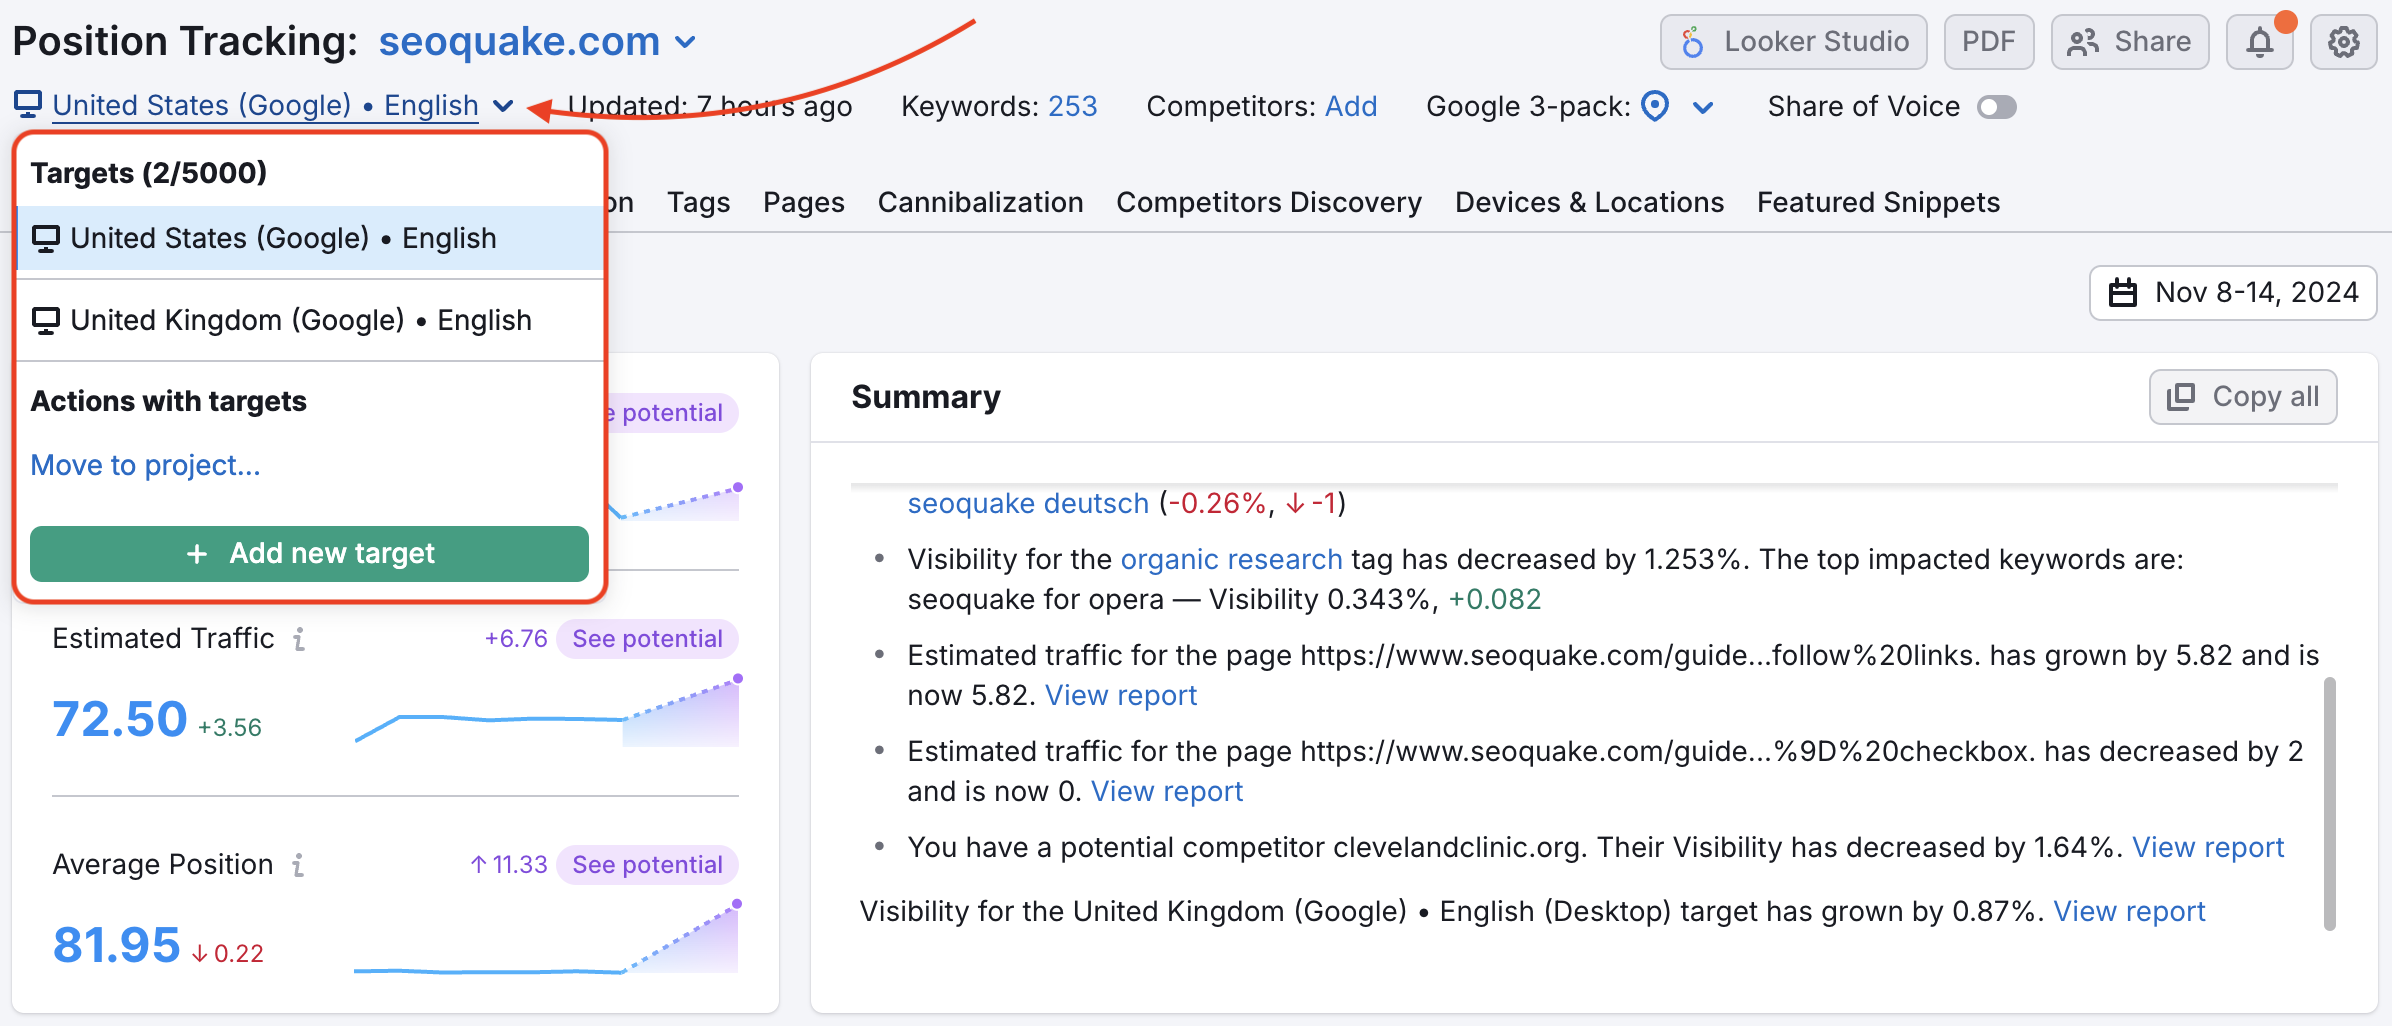Open Looker Studio export button

tap(1794, 42)
